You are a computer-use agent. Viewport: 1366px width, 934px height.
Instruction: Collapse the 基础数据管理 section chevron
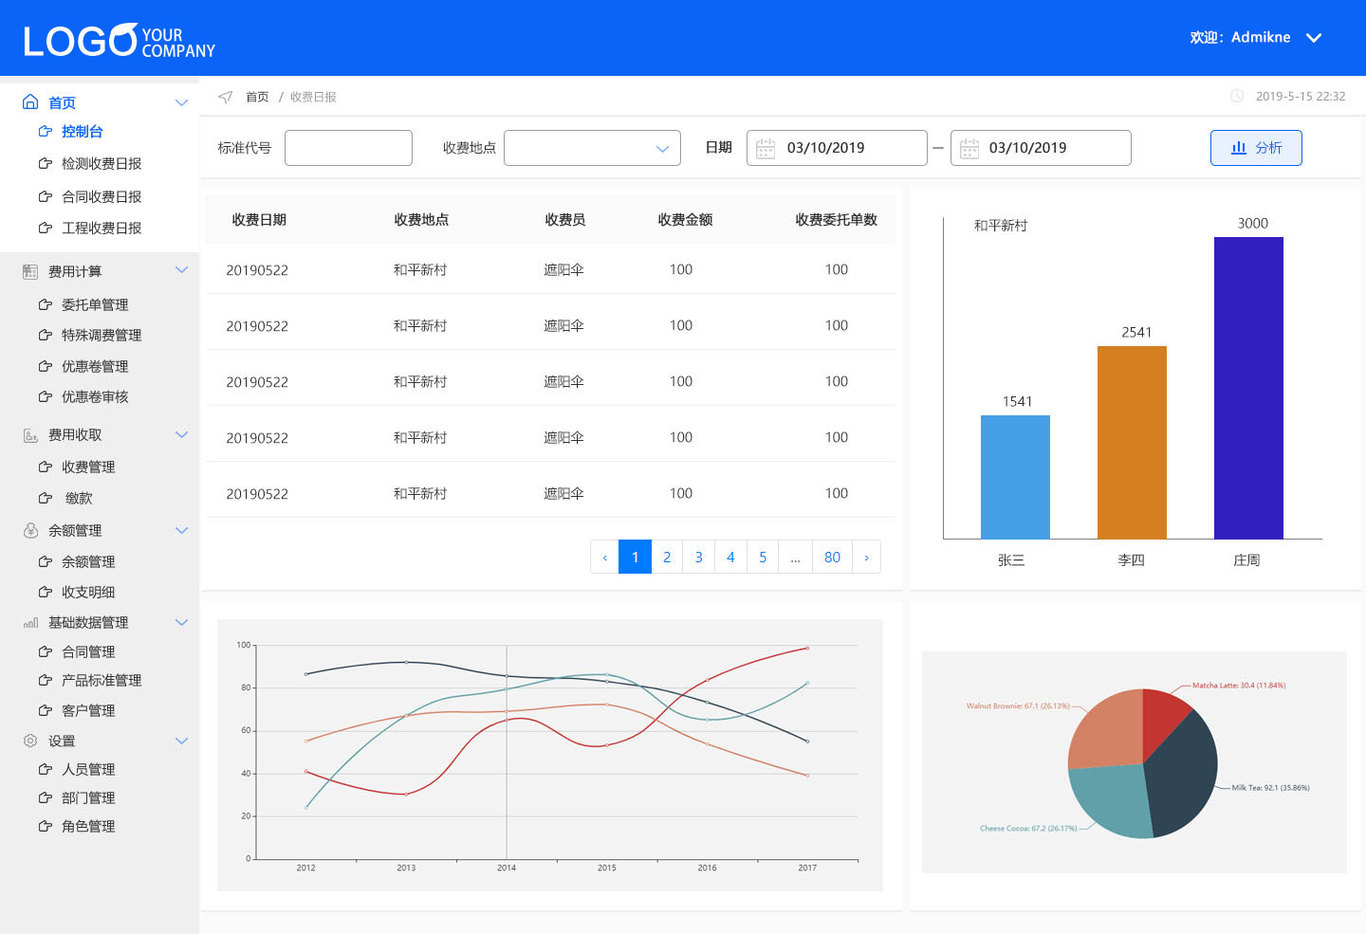(x=181, y=622)
